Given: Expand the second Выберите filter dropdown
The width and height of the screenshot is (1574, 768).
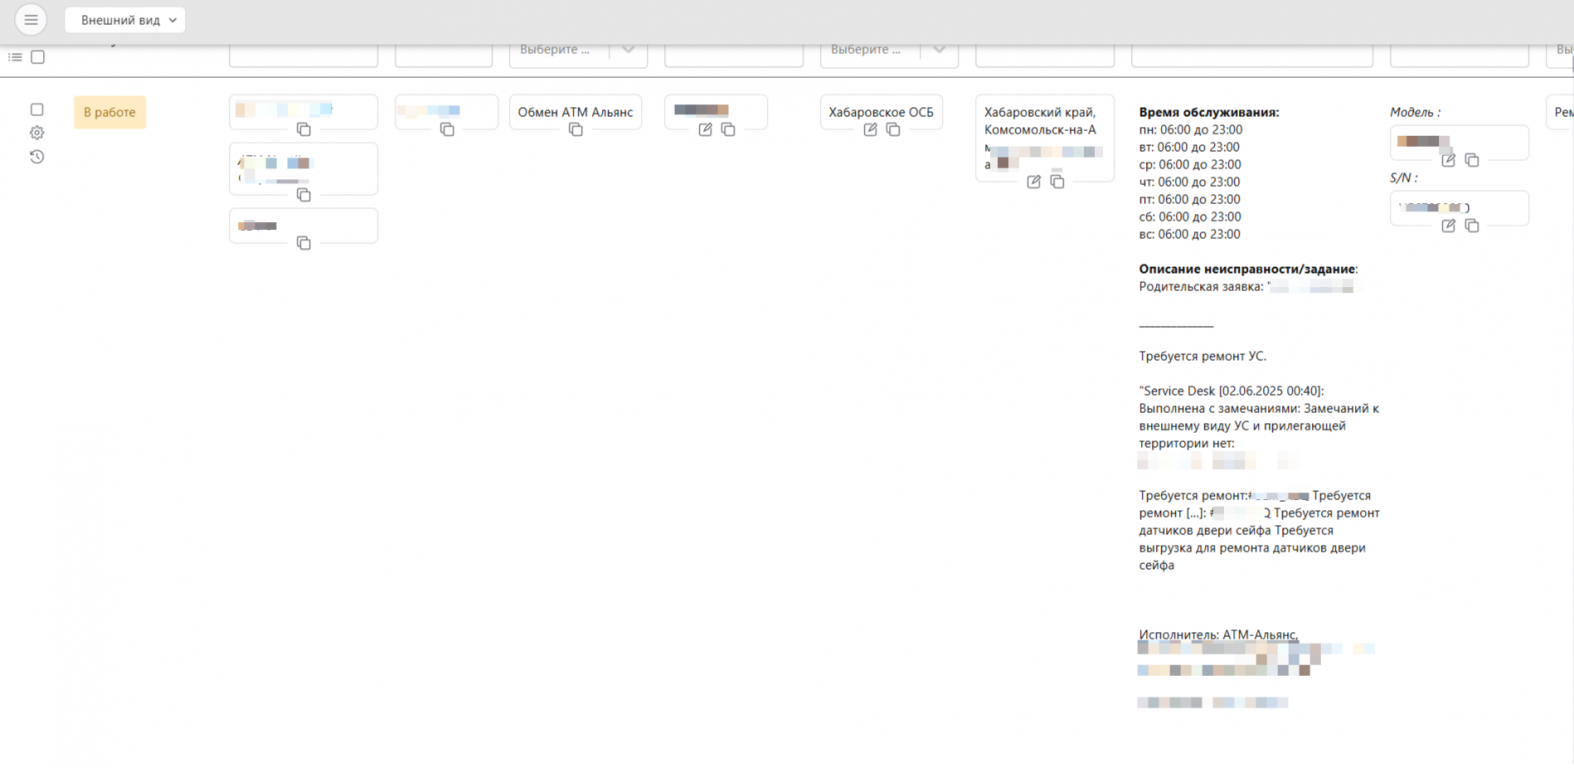Looking at the screenshot, I should tap(939, 50).
